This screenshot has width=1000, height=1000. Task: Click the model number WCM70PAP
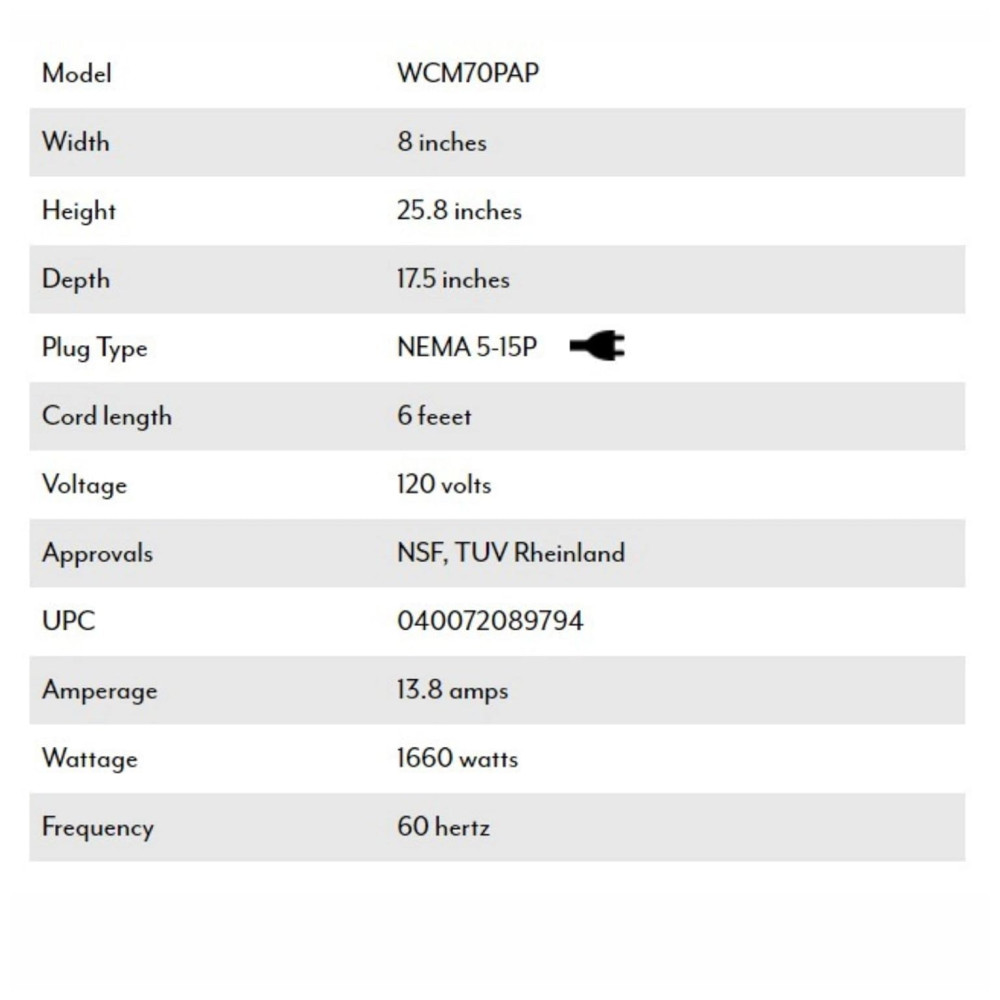point(467,74)
